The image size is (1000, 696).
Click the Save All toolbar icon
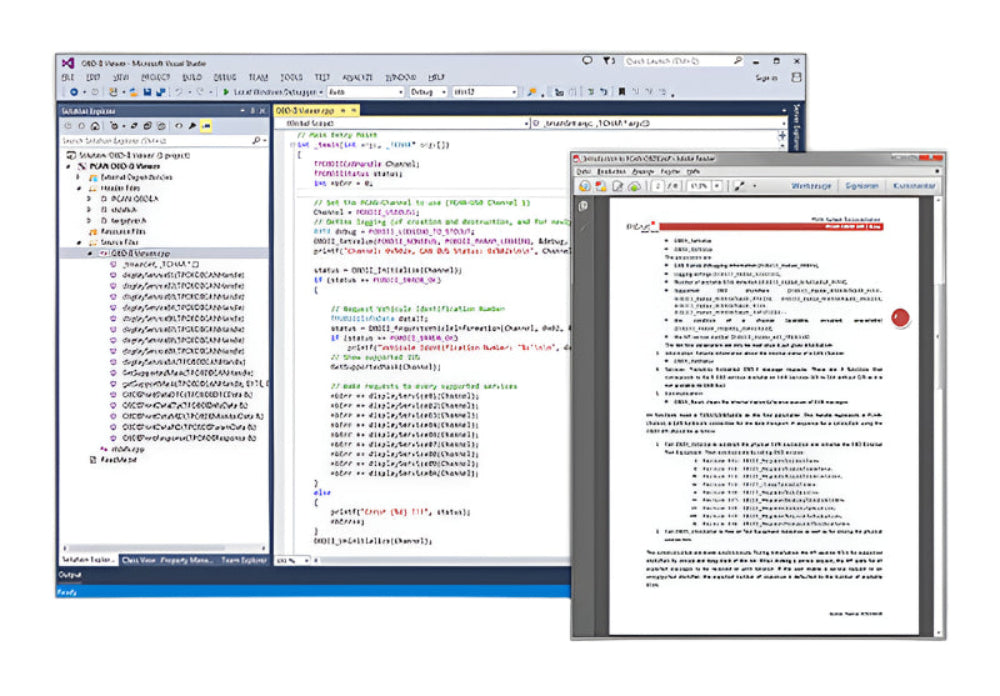click(x=159, y=92)
